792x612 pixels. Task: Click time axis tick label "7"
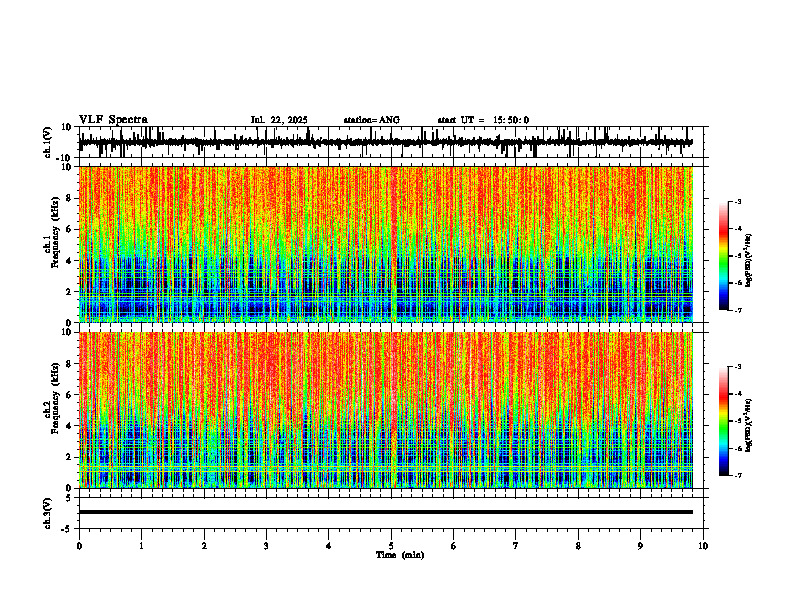click(516, 546)
